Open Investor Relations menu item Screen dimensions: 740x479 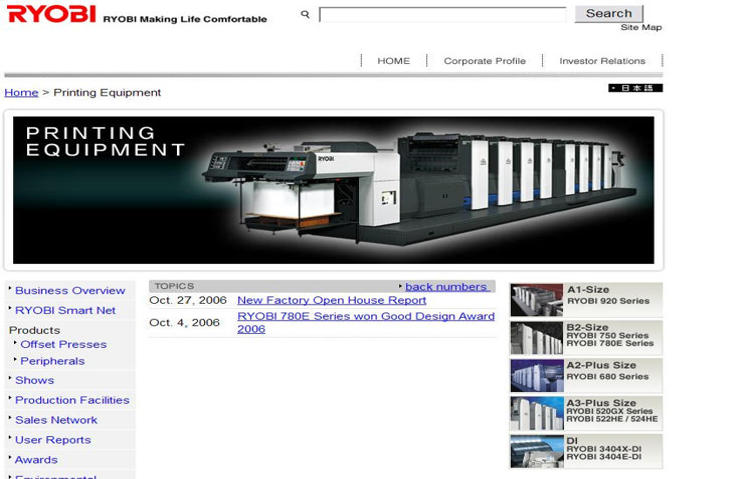602,61
